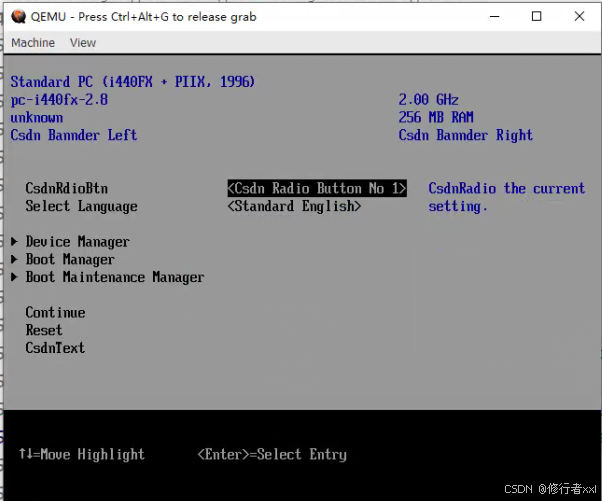Select the CsdnText entry
This screenshot has height=501, width=602.
pos(55,348)
